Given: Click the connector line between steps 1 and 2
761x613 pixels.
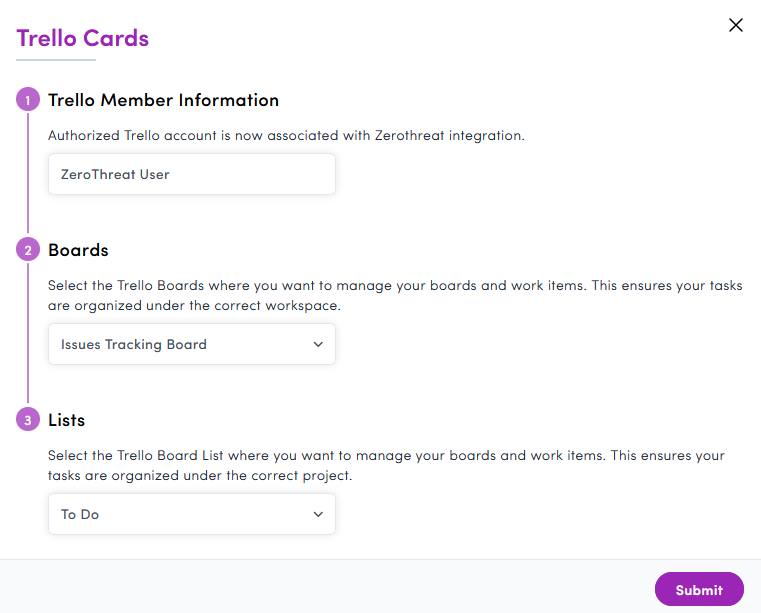Looking at the screenshot, I should [x=28, y=175].
